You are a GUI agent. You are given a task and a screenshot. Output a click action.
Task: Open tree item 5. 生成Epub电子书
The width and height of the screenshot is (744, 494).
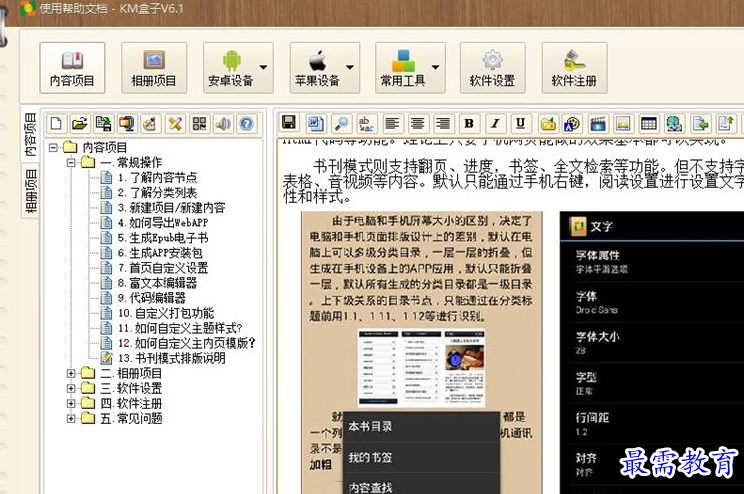pyautogui.click(x=162, y=238)
